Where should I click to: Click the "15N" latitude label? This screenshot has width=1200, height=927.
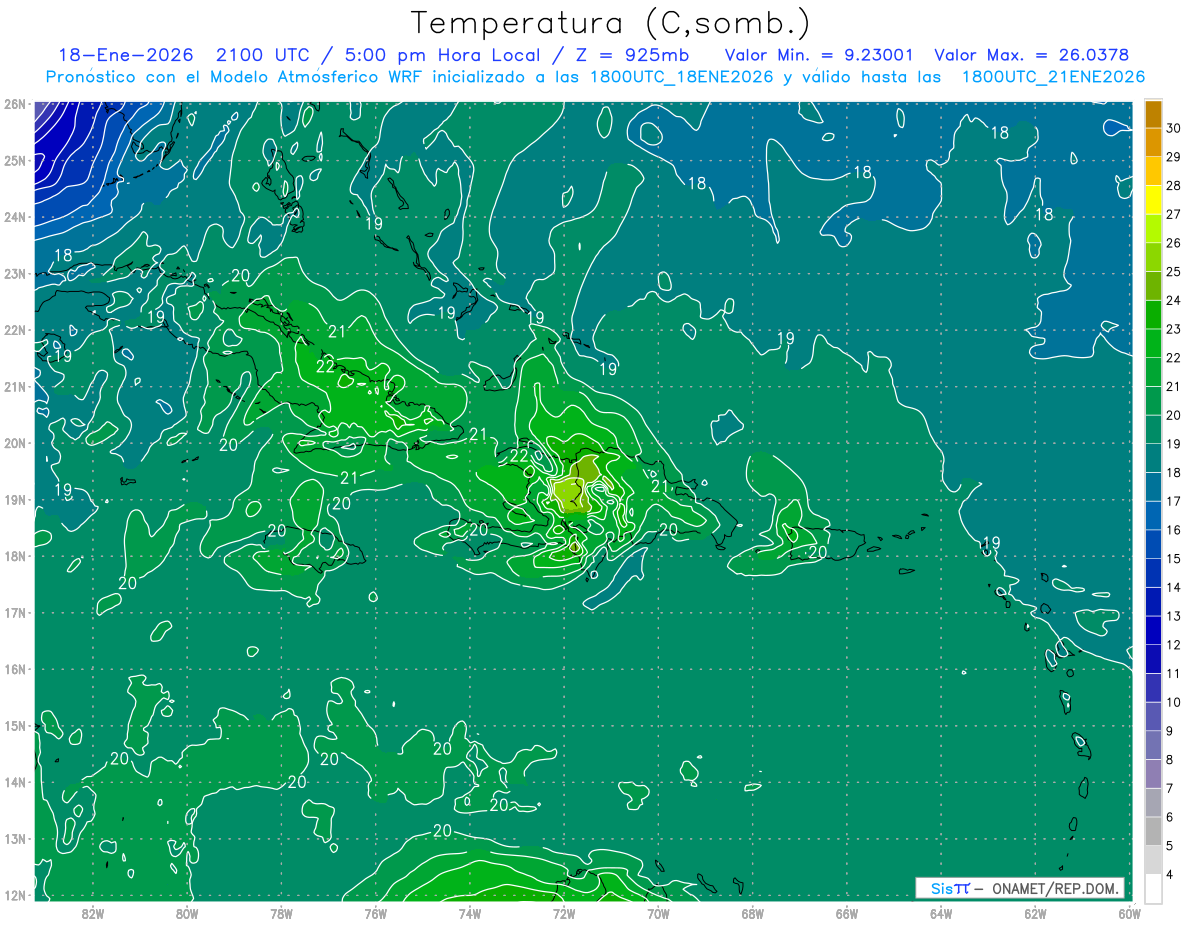pos(15,725)
